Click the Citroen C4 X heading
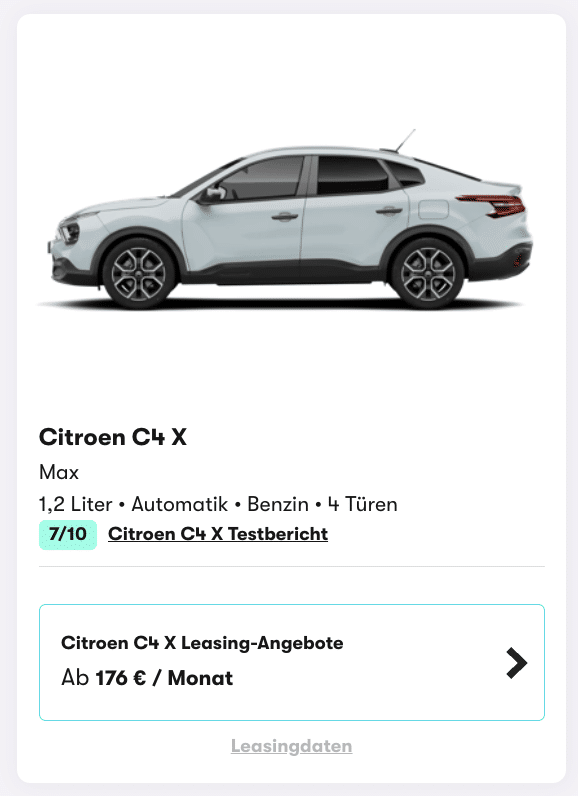 (113, 437)
